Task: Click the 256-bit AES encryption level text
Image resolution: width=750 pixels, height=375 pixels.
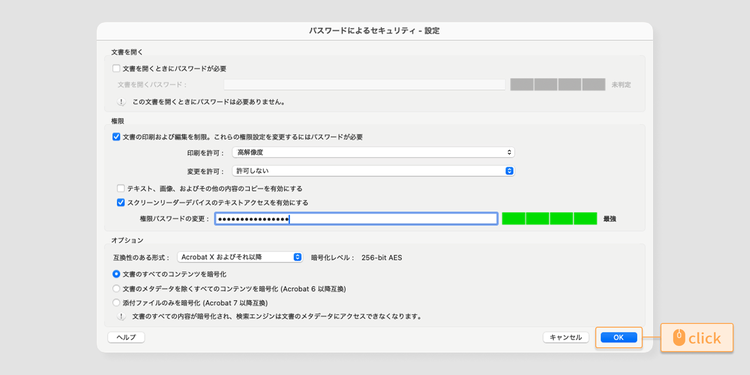Action: 382,257
